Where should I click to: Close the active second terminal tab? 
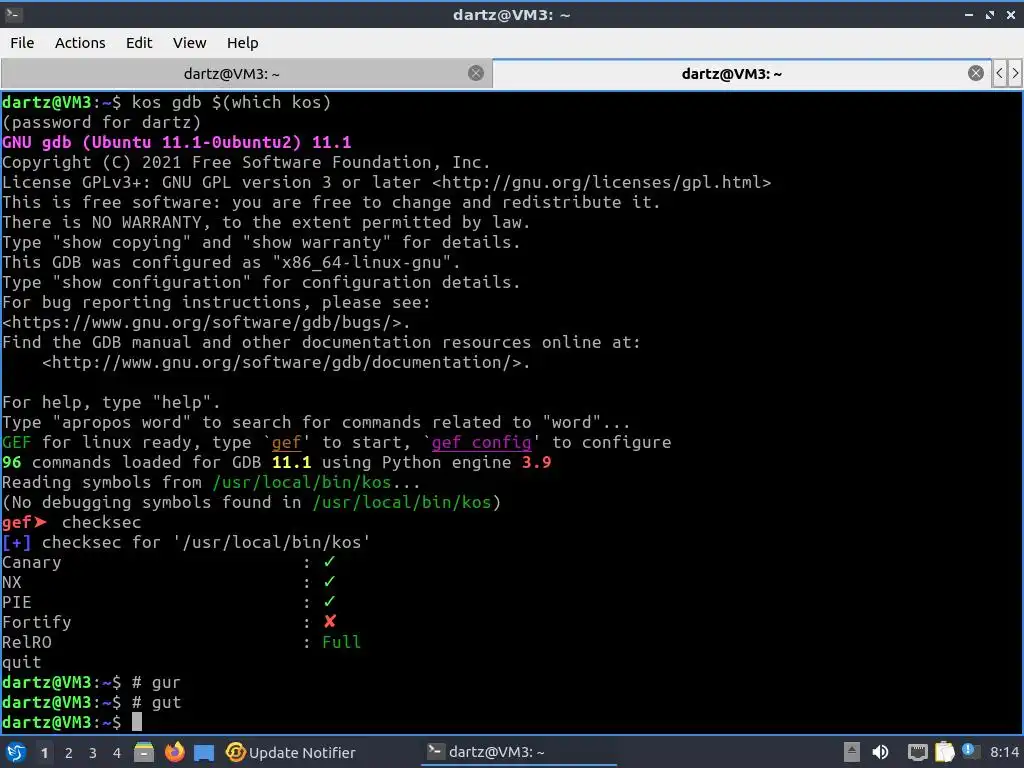(976, 73)
